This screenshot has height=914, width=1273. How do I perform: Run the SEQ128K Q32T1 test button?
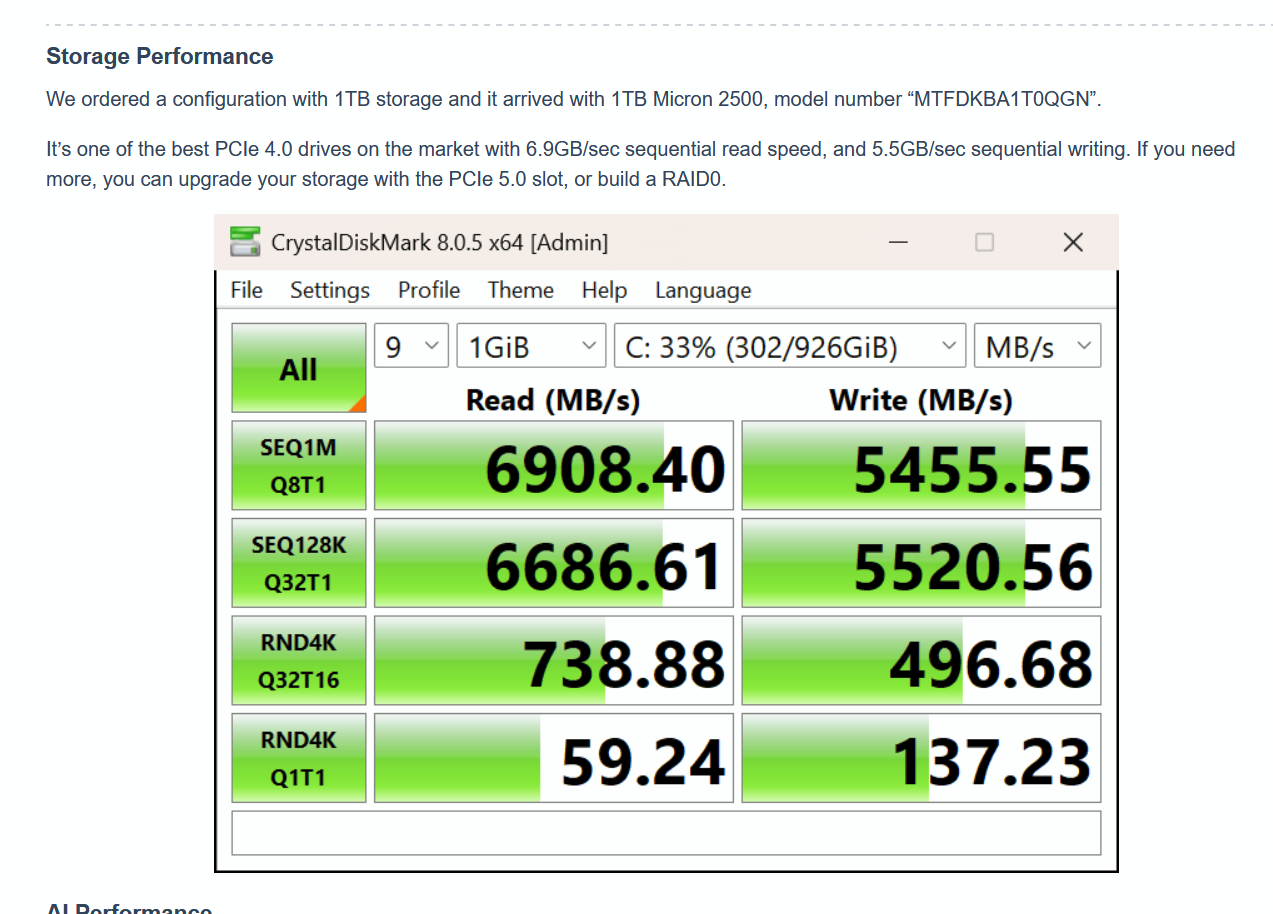(x=299, y=563)
